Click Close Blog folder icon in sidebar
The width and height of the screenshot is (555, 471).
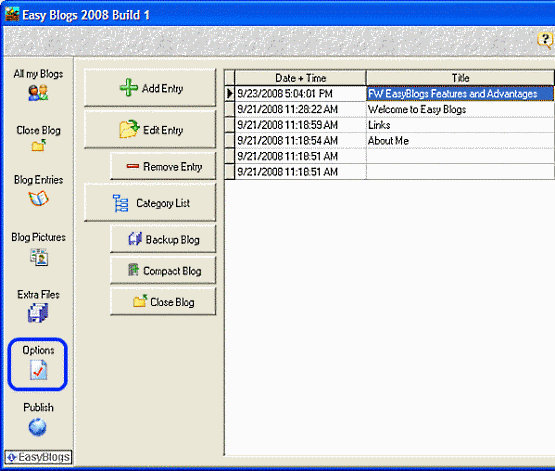click(38, 145)
